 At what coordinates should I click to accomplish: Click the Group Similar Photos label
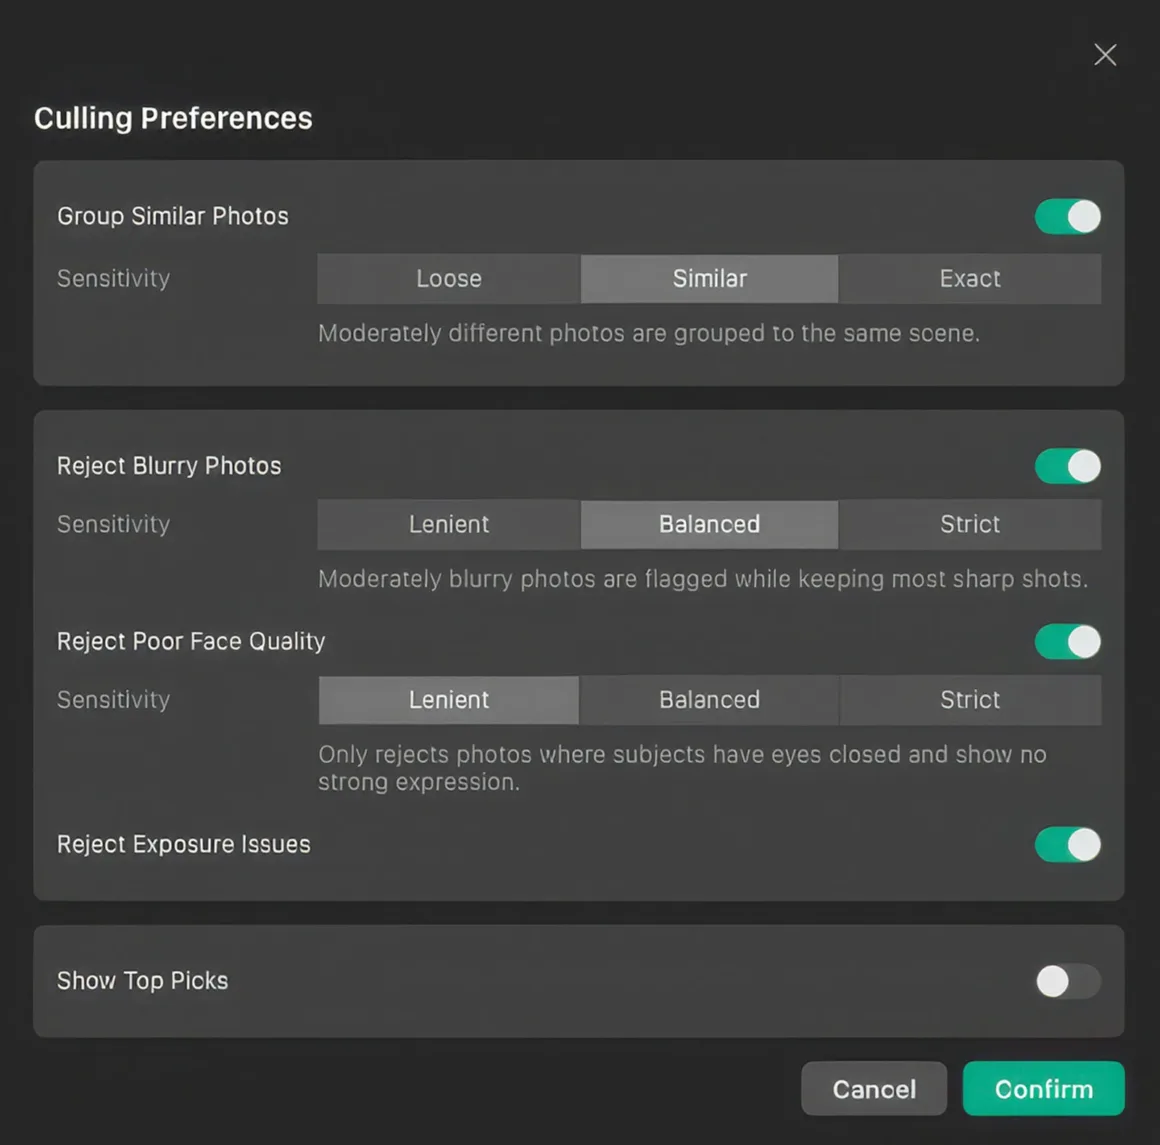[x=173, y=216]
